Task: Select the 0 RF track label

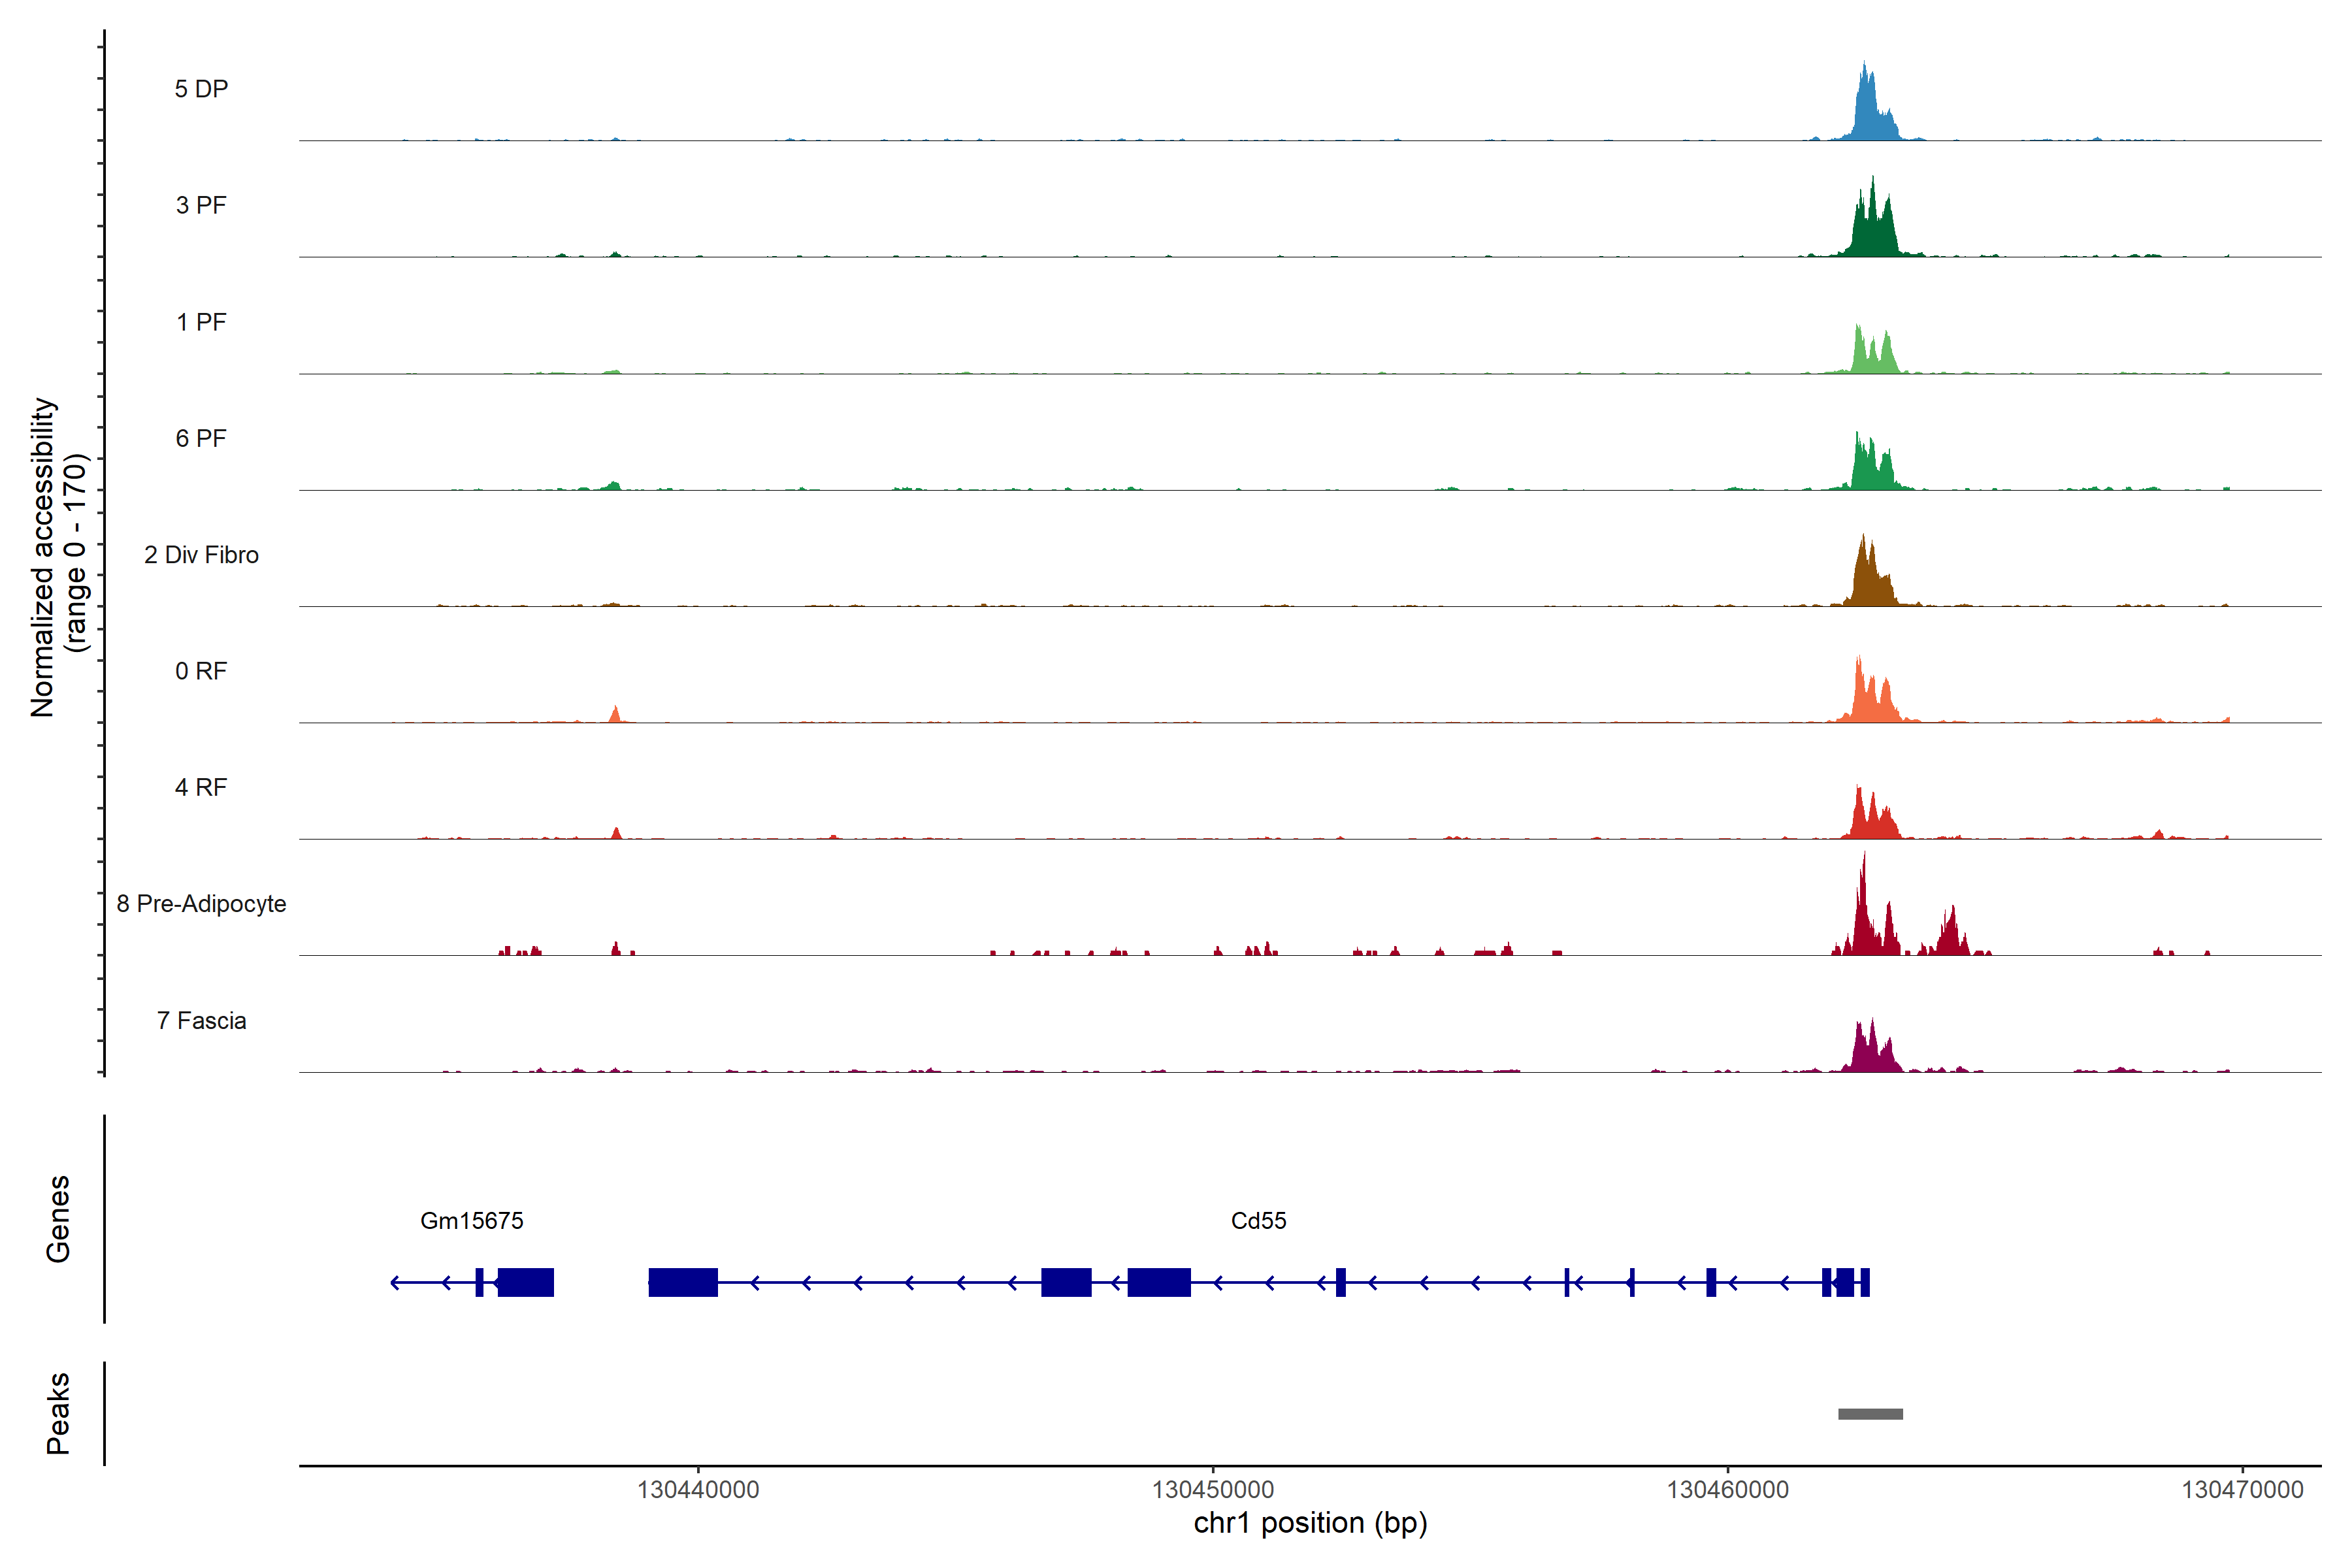Action: [201, 671]
